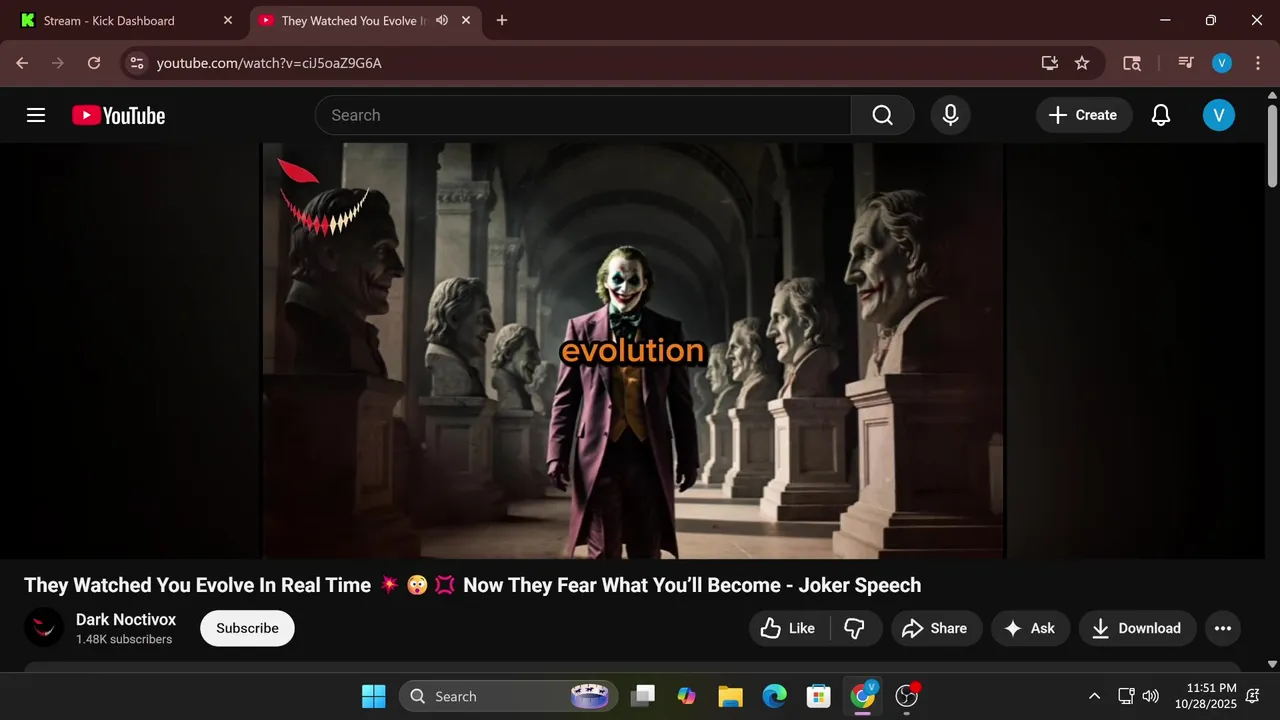
Task: Open Task View on the taskbar
Action: point(643,696)
